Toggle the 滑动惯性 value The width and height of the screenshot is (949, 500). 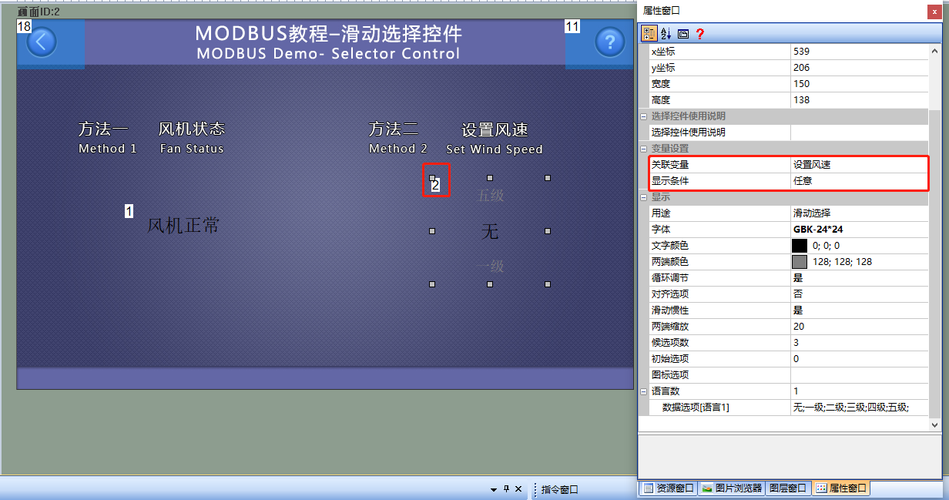pos(859,311)
